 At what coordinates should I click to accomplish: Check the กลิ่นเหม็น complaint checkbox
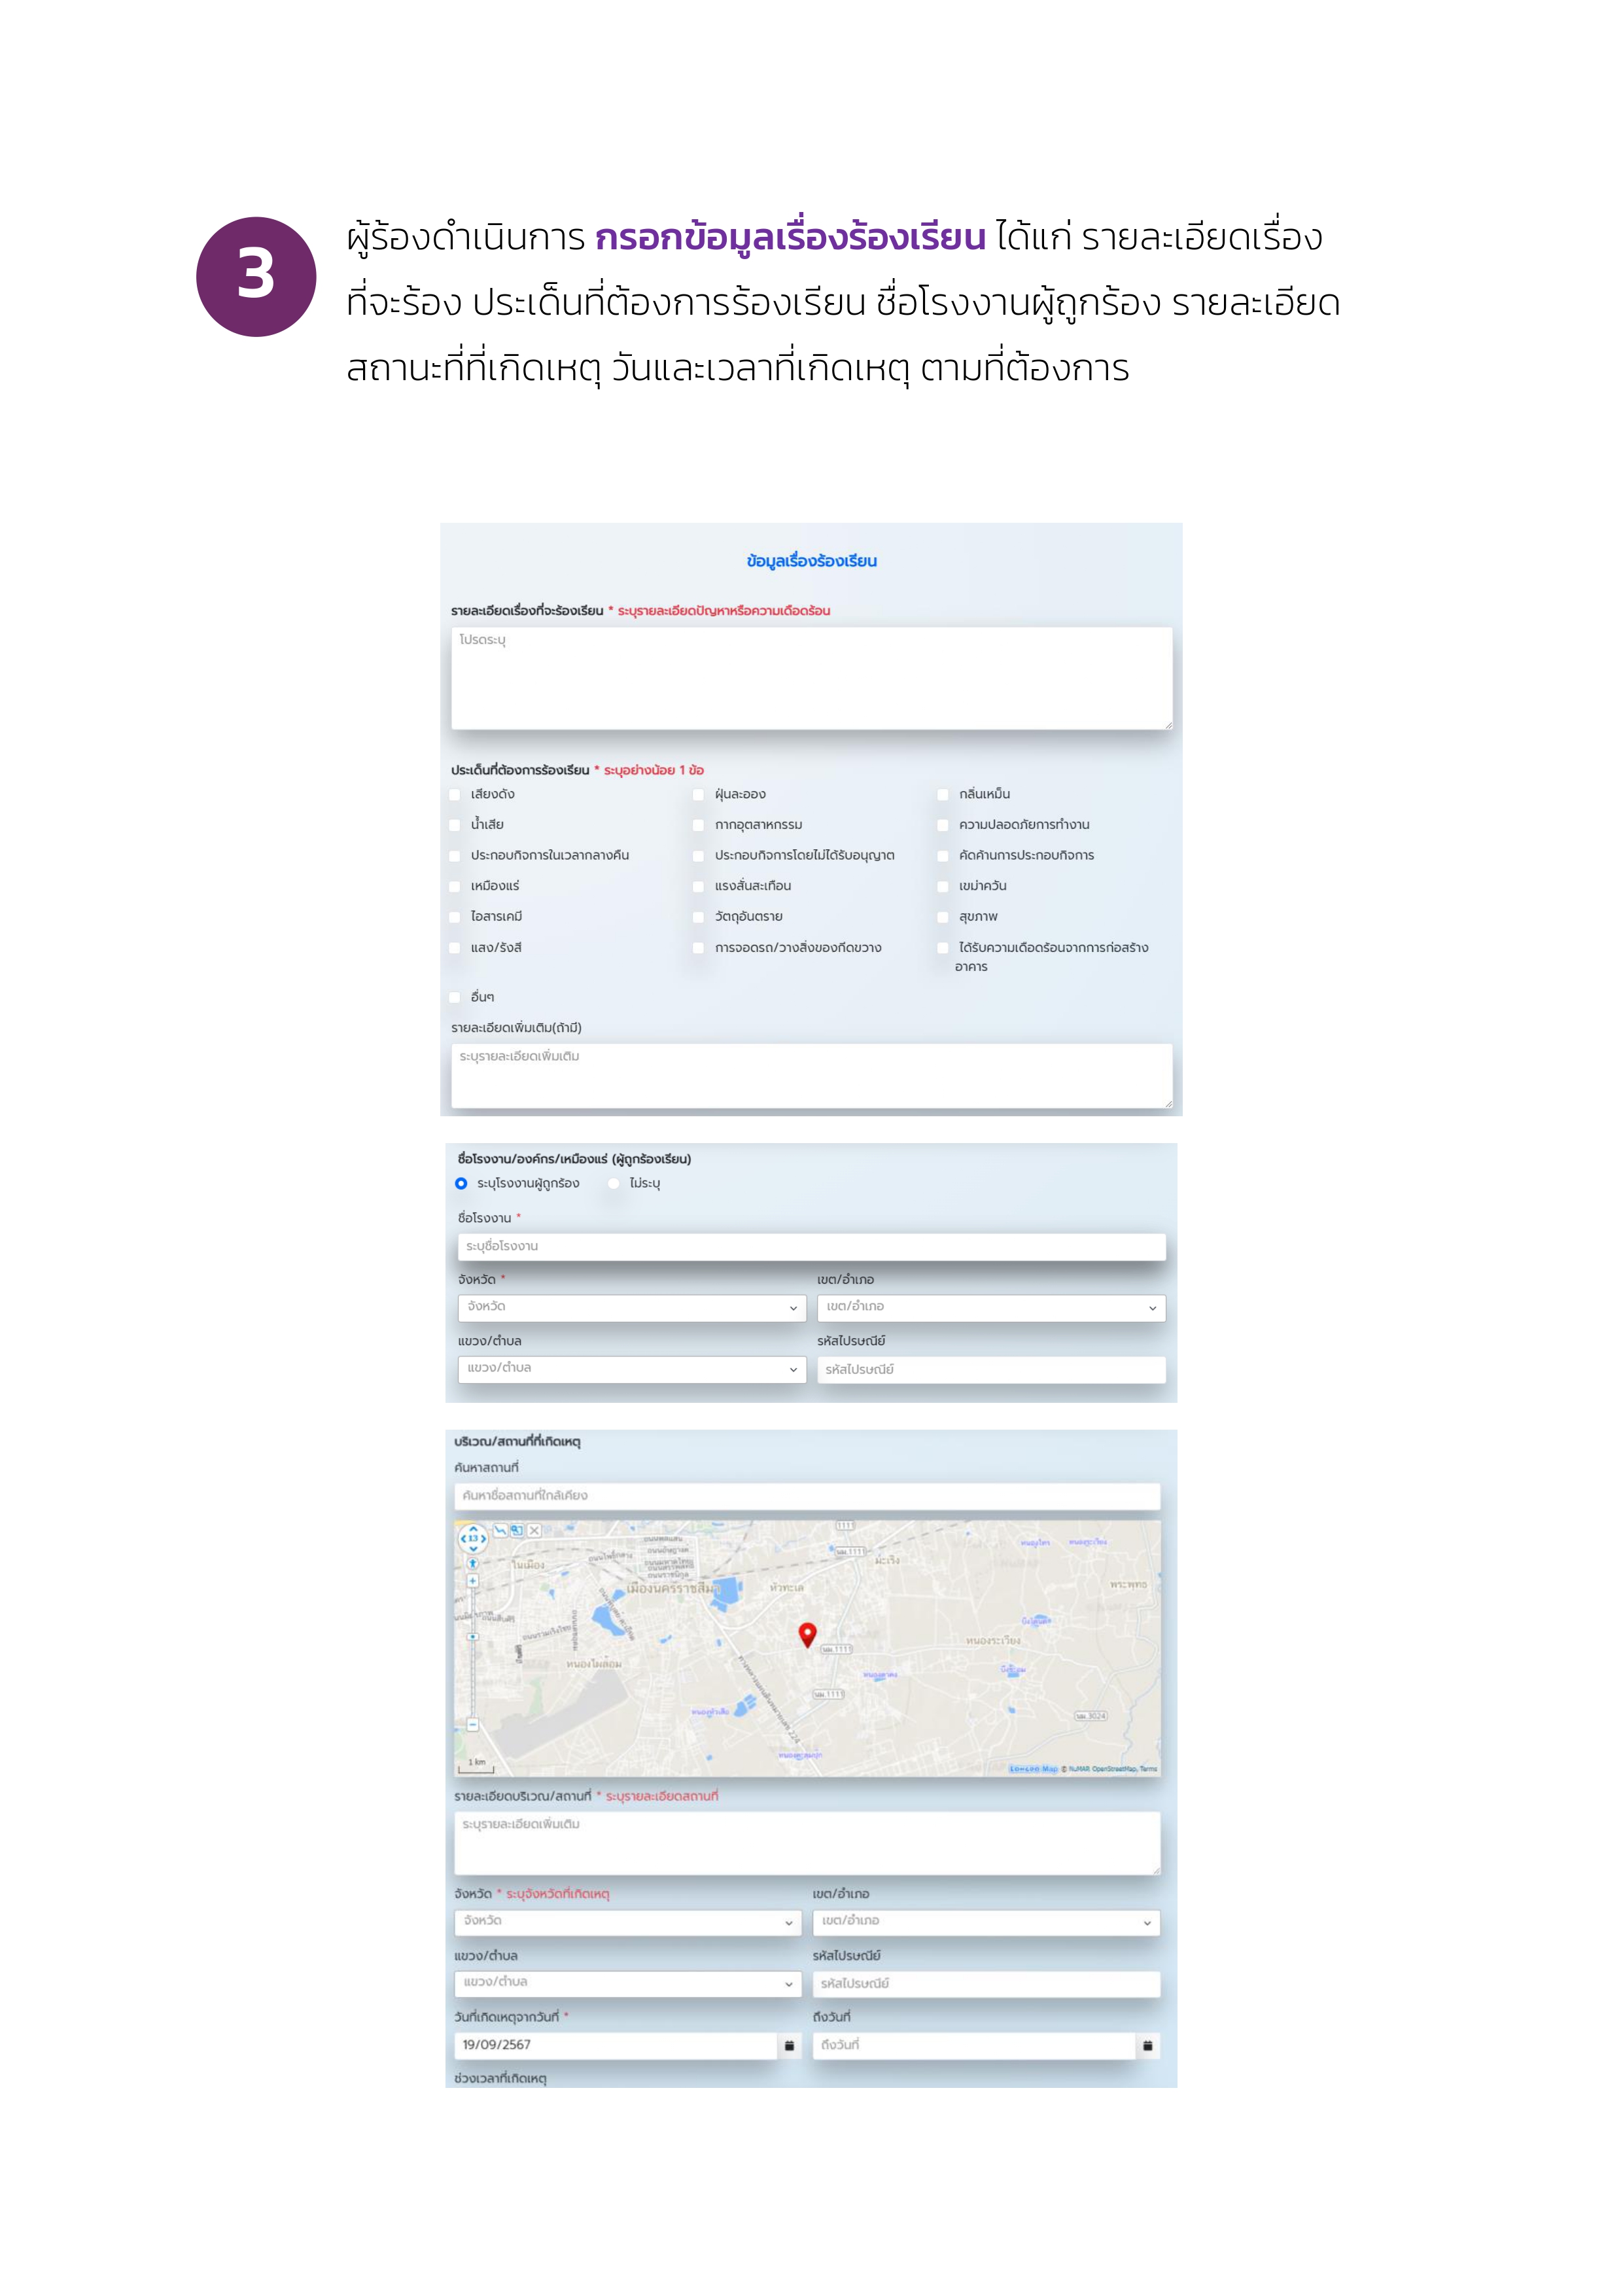pyautogui.click(x=943, y=795)
